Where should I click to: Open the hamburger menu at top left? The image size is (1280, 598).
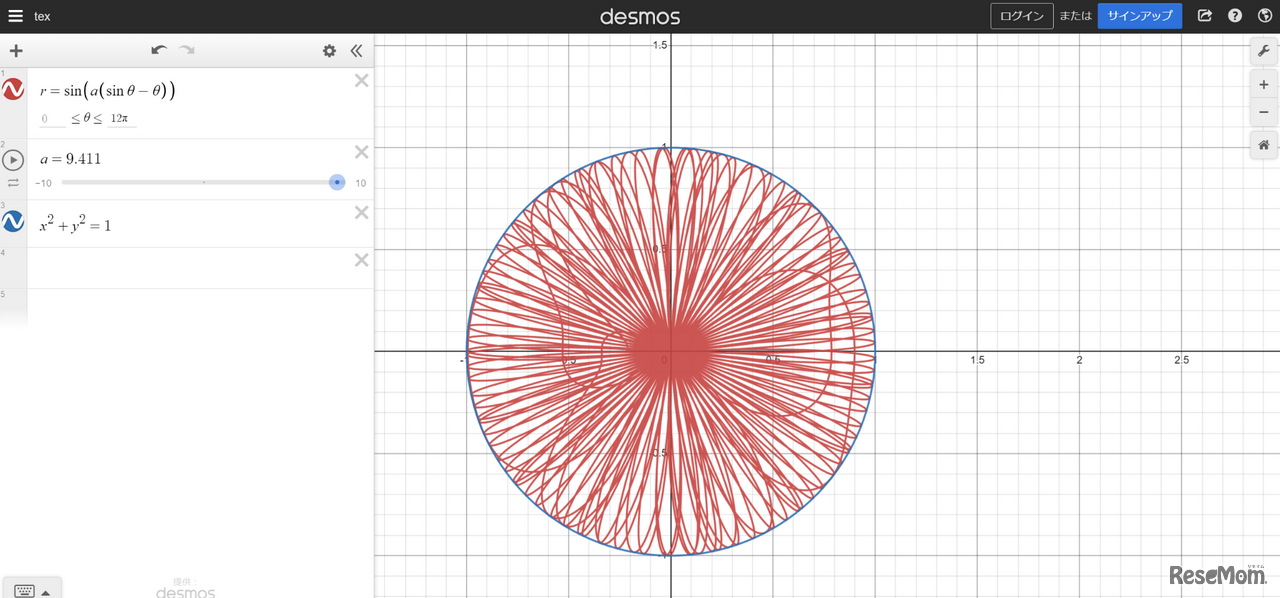tap(15, 16)
